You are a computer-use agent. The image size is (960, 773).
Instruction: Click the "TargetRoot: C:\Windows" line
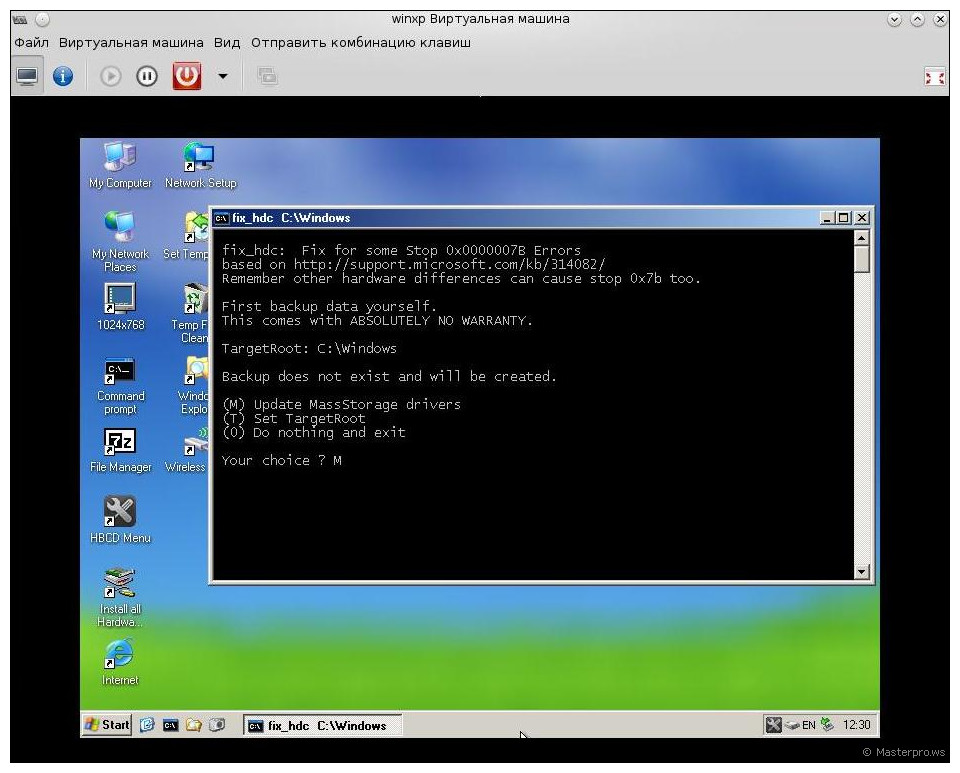click(309, 349)
